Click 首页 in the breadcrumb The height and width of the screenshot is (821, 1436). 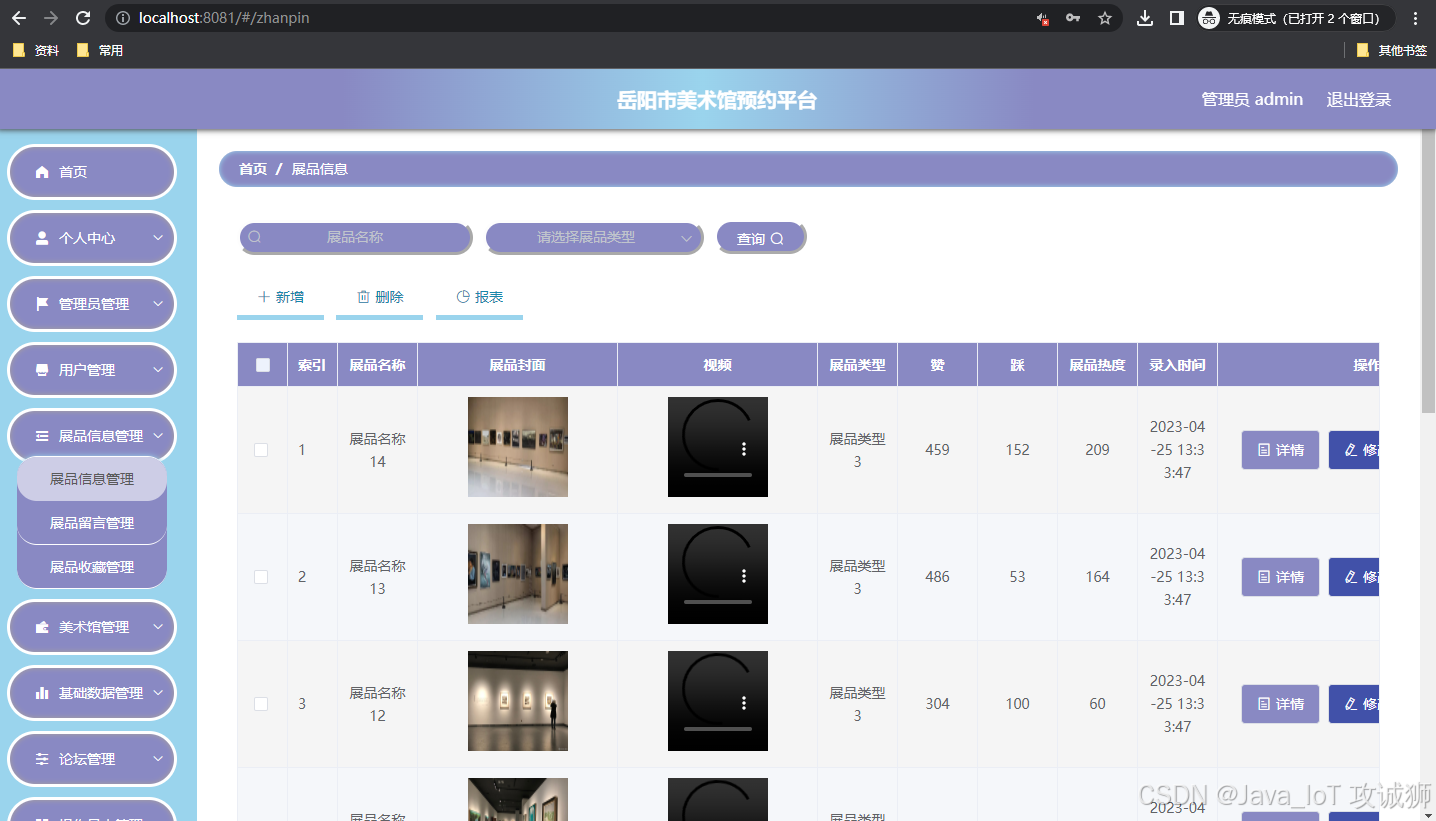[x=253, y=169]
